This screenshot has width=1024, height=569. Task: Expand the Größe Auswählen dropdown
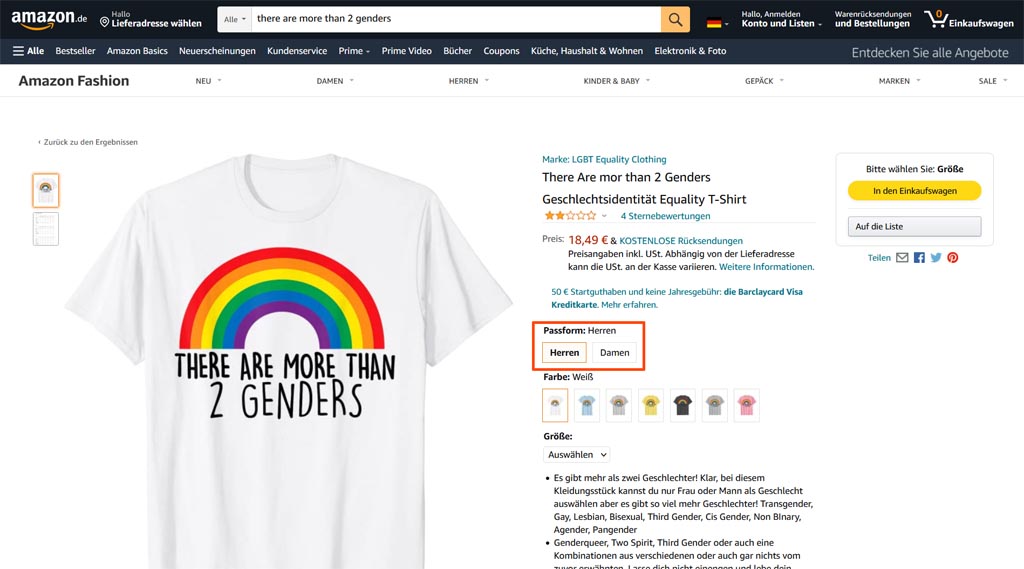tap(577, 455)
